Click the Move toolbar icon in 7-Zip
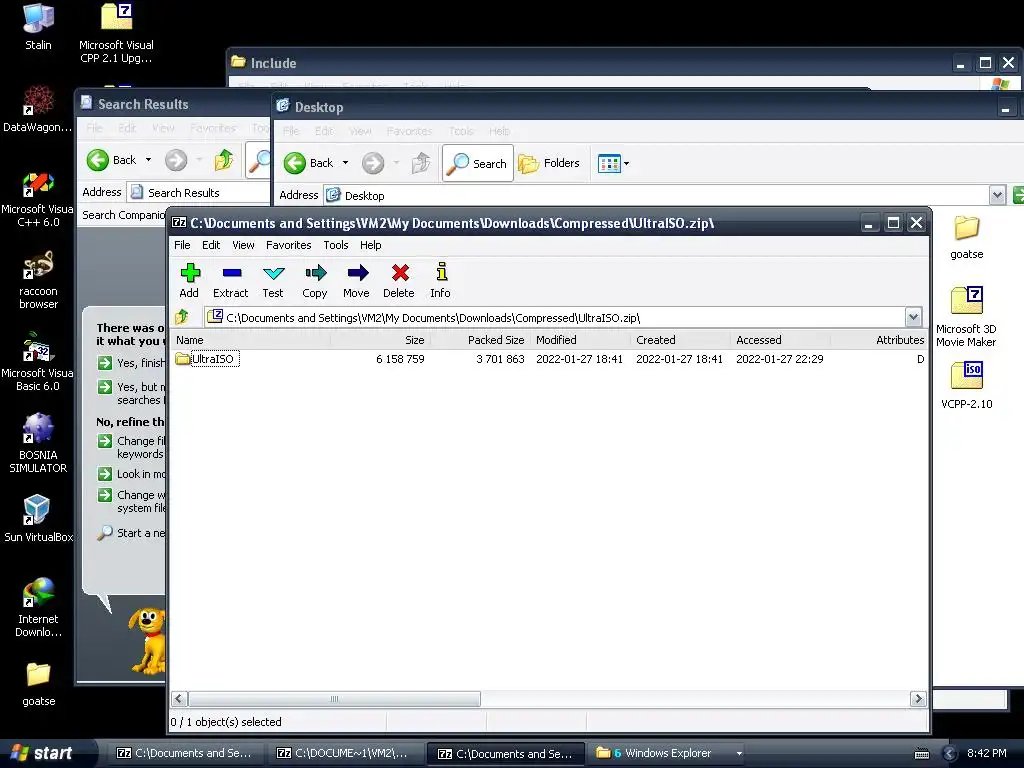The height and width of the screenshot is (768, 1024). pos(357,281)
